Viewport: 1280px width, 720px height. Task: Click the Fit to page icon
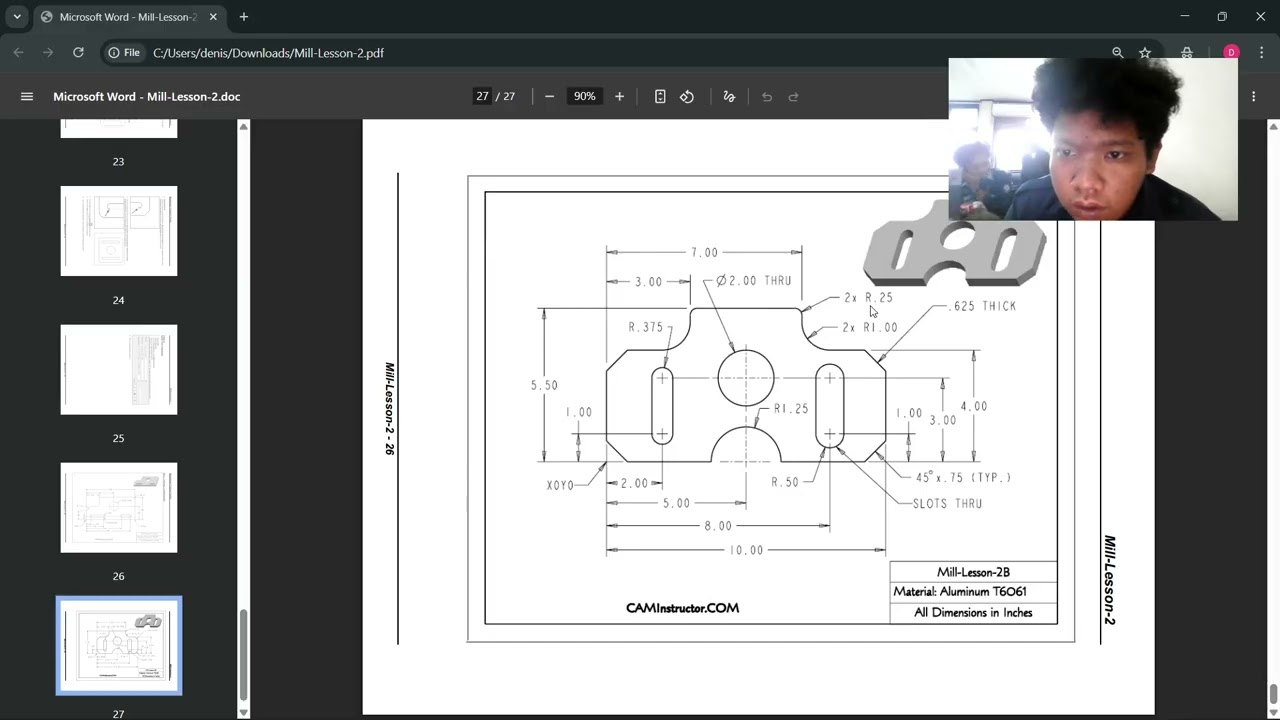[x=660, y=97]
